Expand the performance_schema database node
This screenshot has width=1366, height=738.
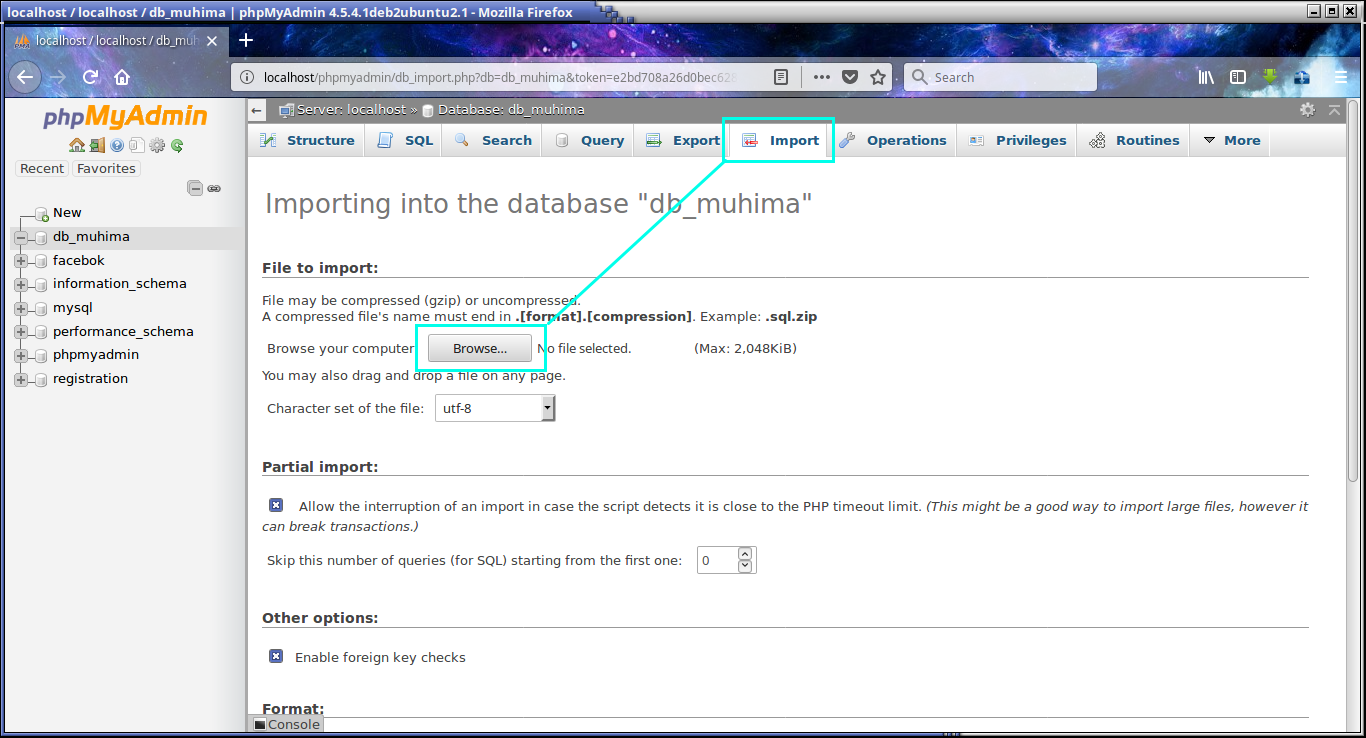21,332
